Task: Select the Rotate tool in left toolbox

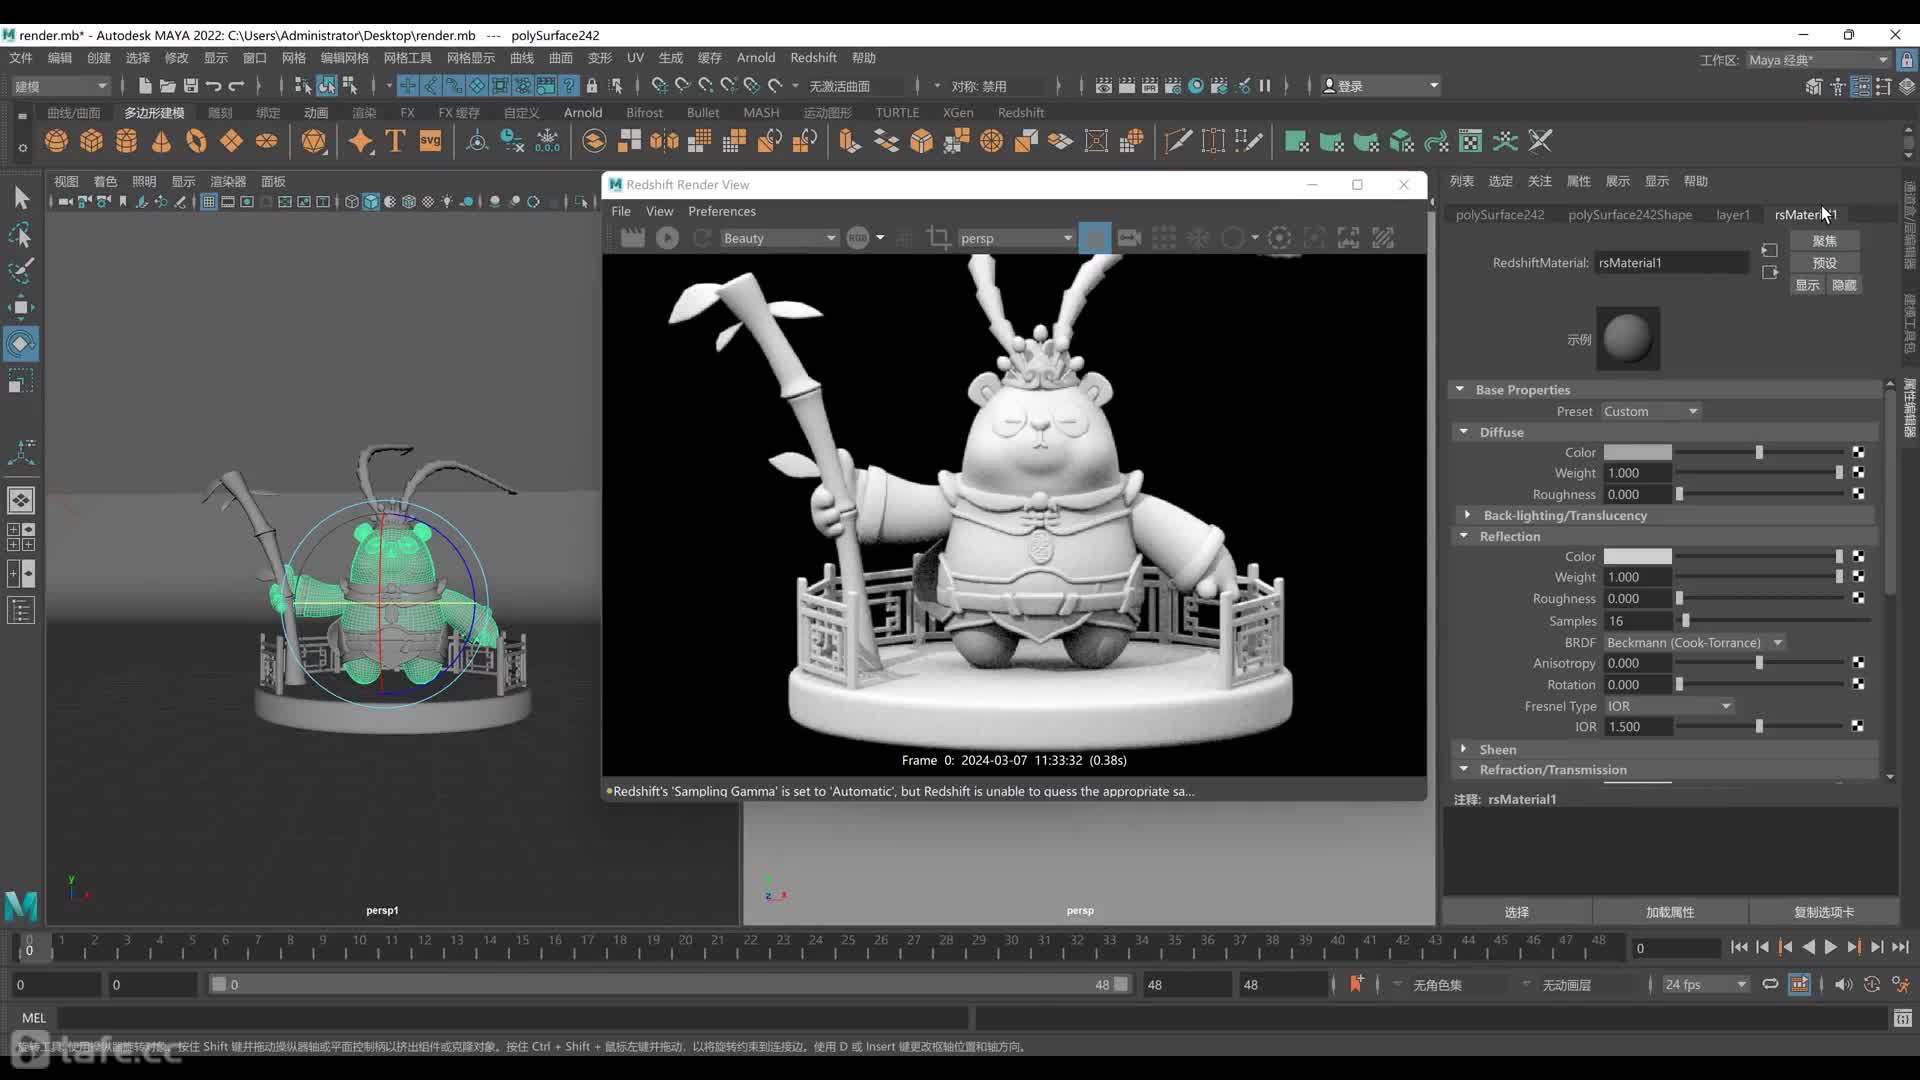Action: pos(20,344)
